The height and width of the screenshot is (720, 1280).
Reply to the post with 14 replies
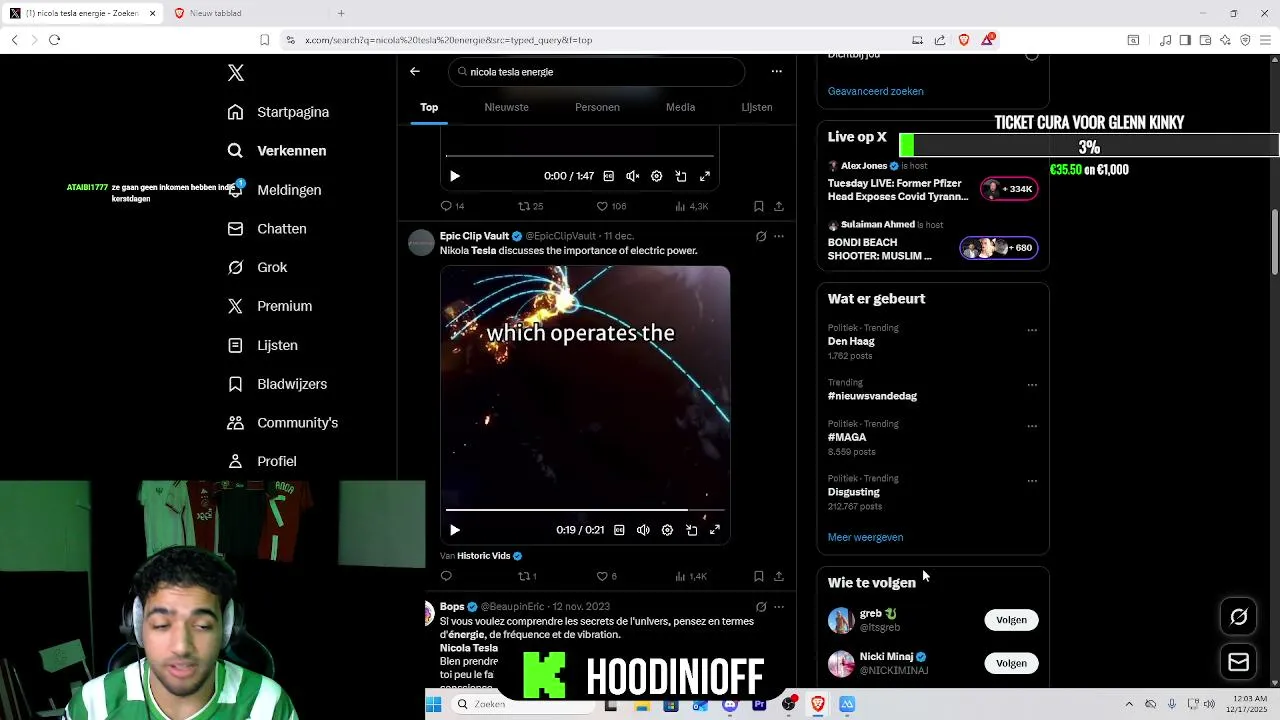click(x=452, y=206)
